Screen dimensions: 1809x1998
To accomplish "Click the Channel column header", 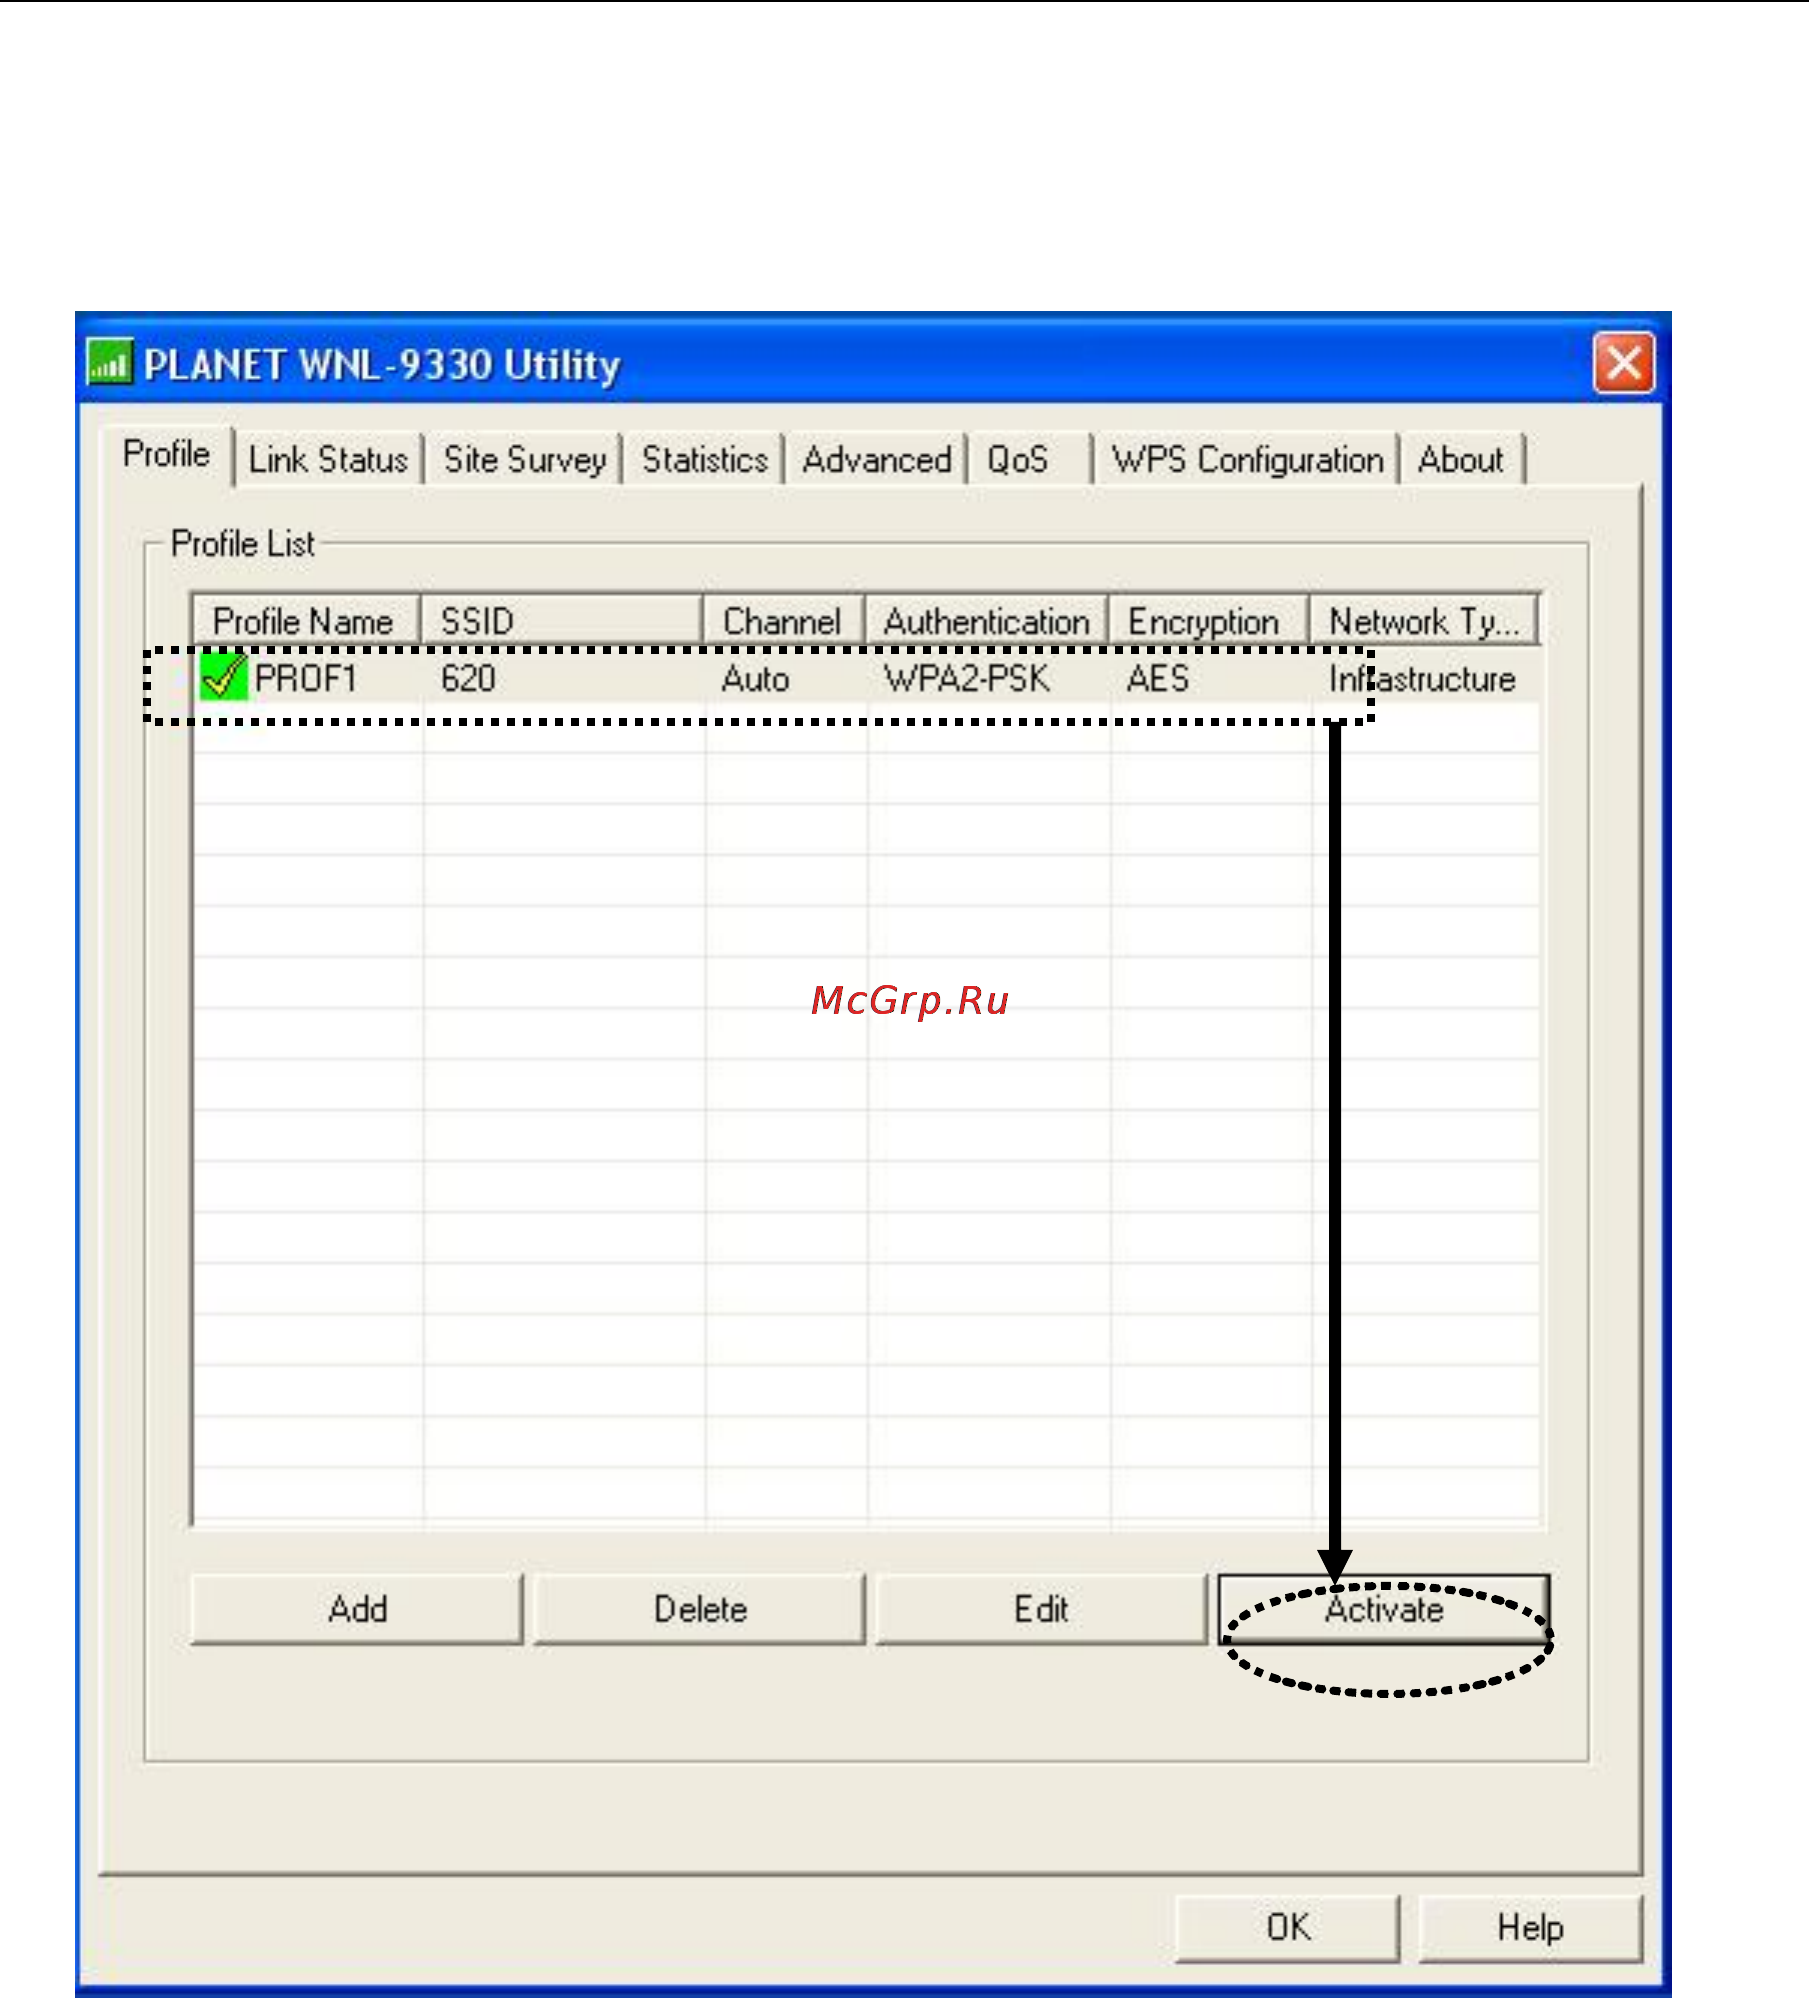I will tap(784, 621).
